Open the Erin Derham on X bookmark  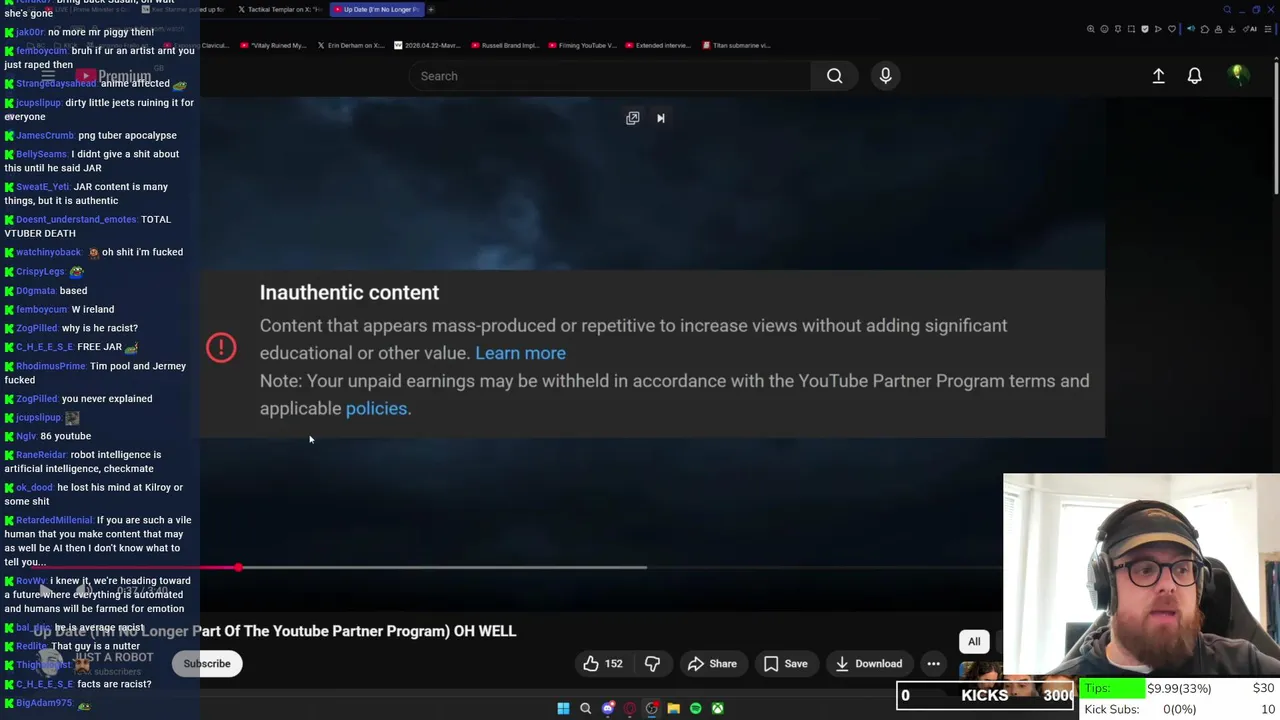coord(350,45)
